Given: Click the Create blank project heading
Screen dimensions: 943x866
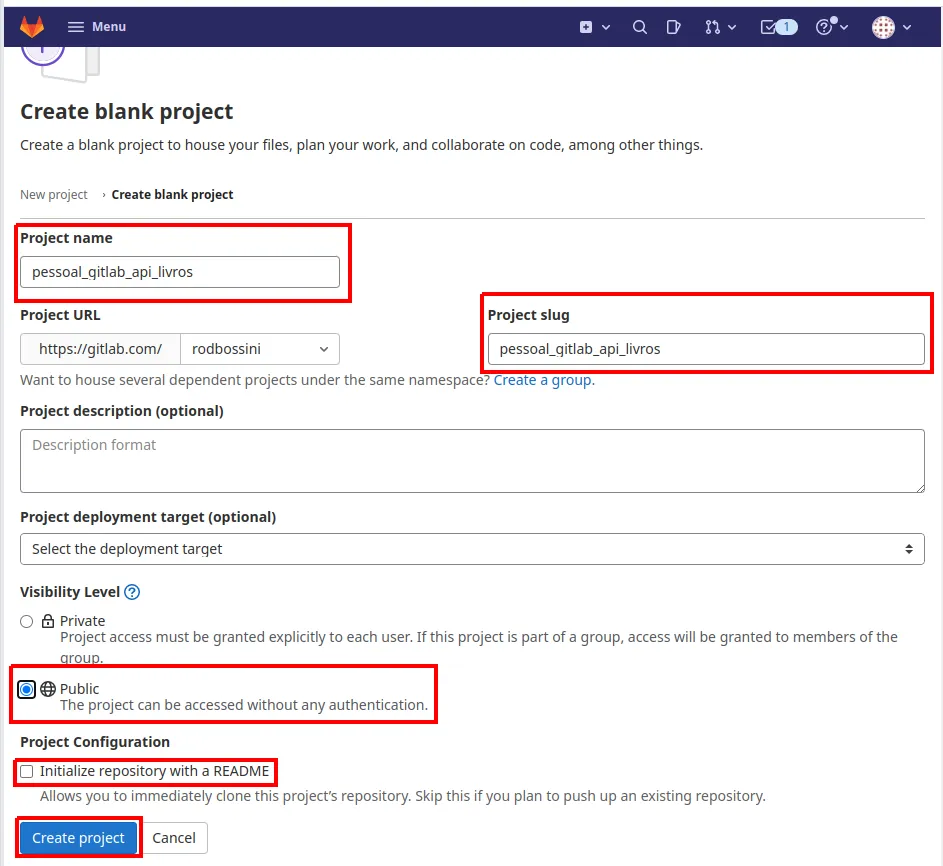Looking at the screenshot, I should click(x=126, y=112).
